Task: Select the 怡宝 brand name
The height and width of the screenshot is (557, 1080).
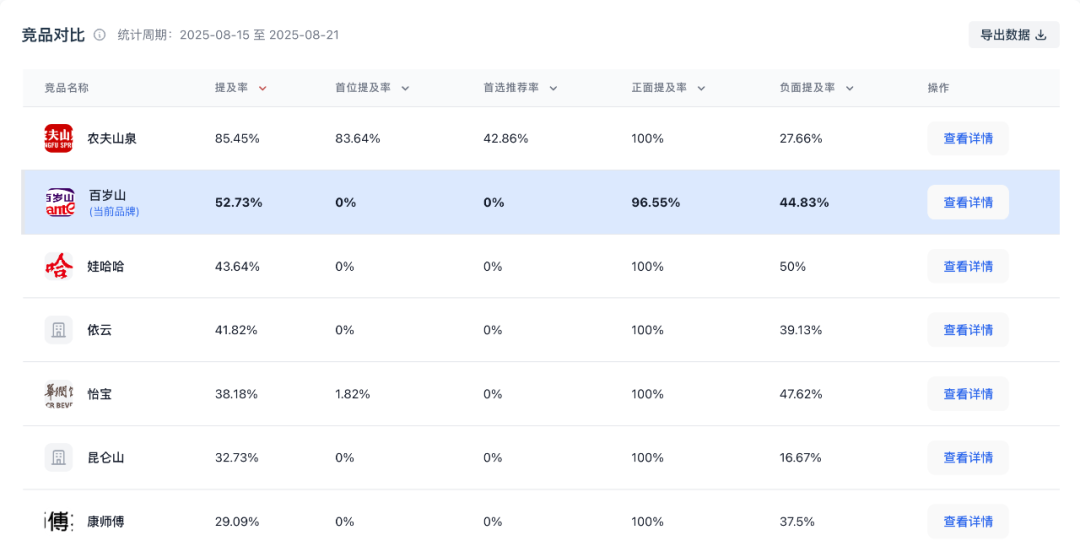Action: (99, 395)
